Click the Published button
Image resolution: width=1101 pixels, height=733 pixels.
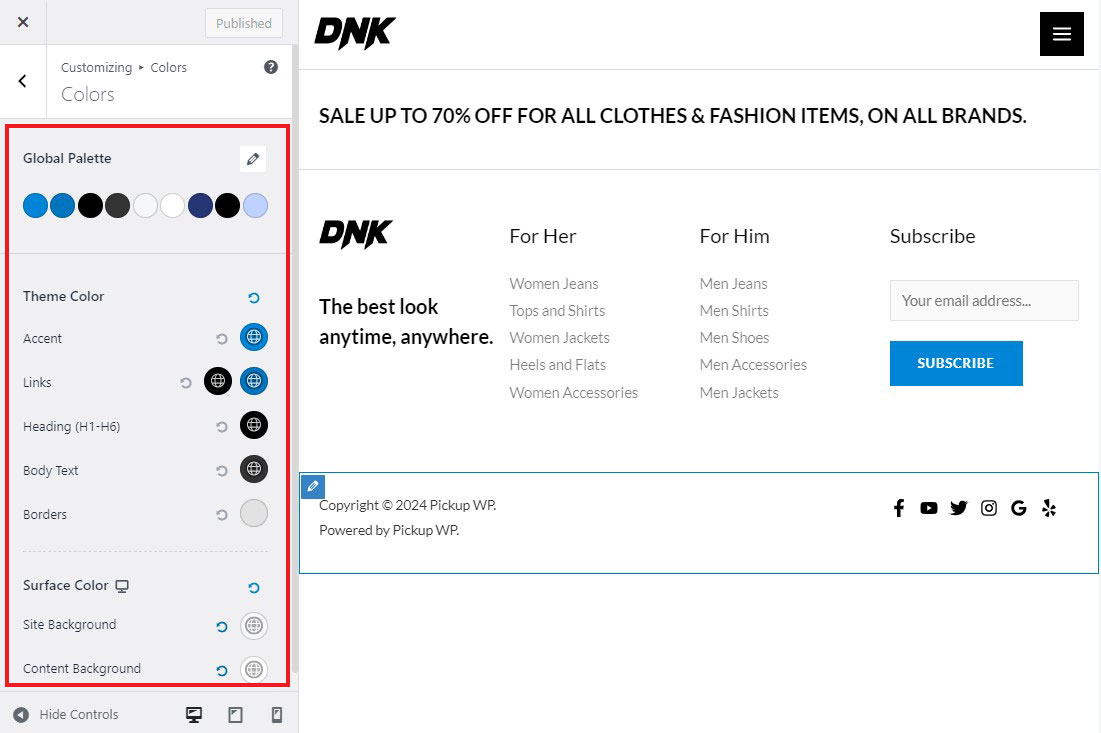coord(244,23)
